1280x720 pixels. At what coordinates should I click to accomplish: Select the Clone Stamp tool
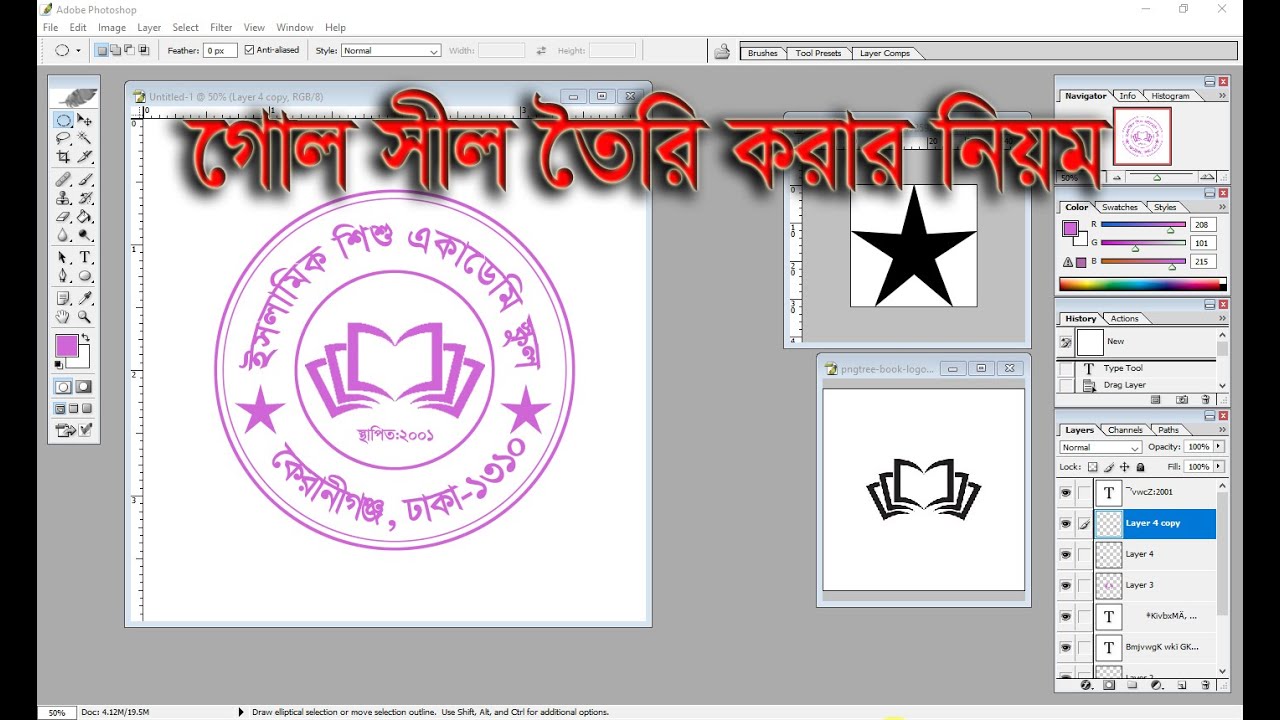coord(63,198)
